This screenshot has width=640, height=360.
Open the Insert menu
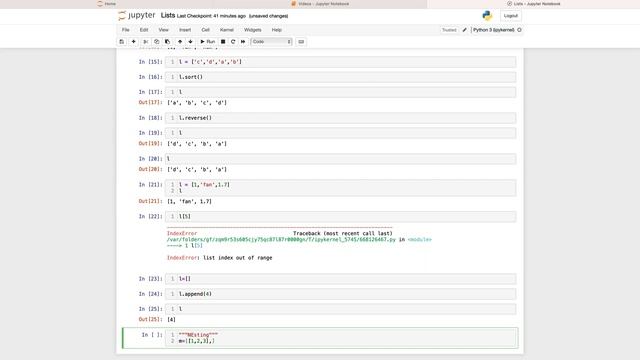pyautogui.click(x=185, y=30)
